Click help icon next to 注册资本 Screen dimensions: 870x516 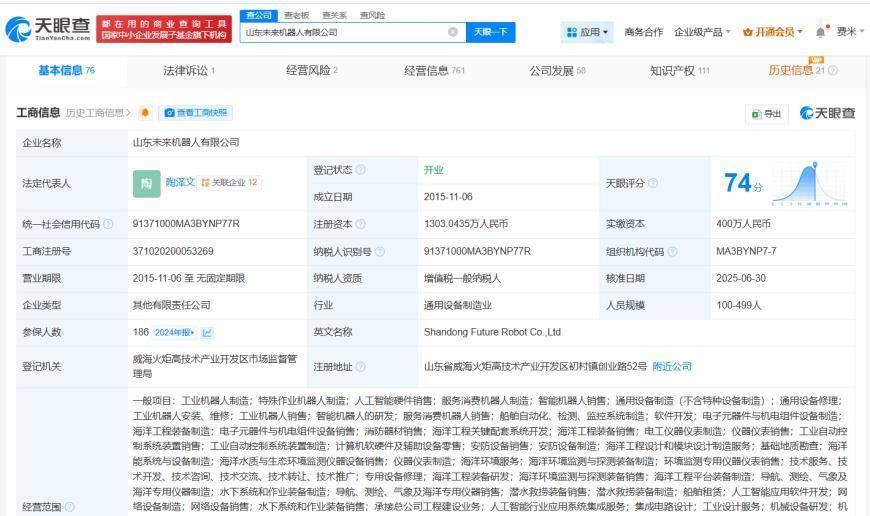point(361,224)
